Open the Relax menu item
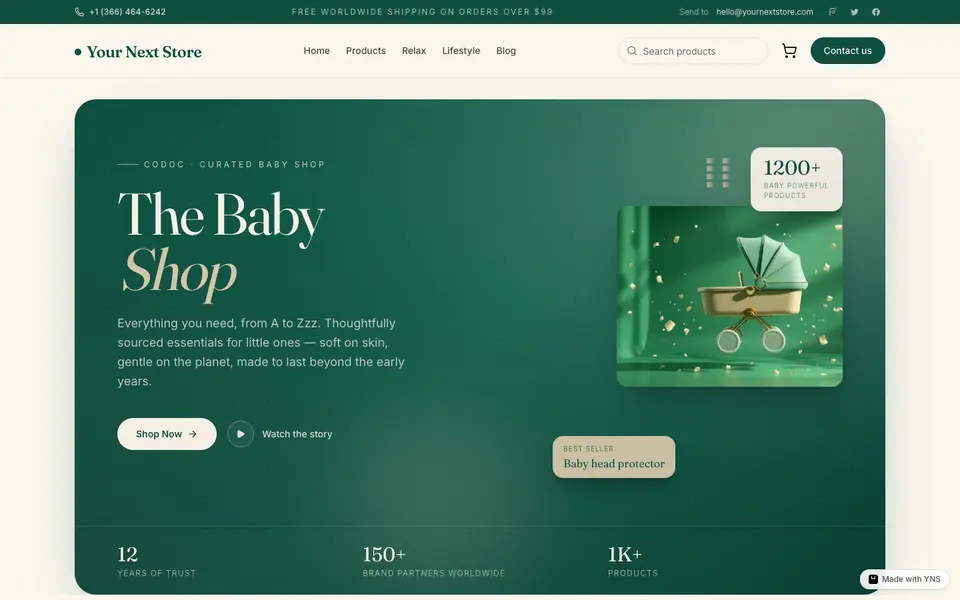The height and width of the screenshot is (600, 960). point(414,51)
